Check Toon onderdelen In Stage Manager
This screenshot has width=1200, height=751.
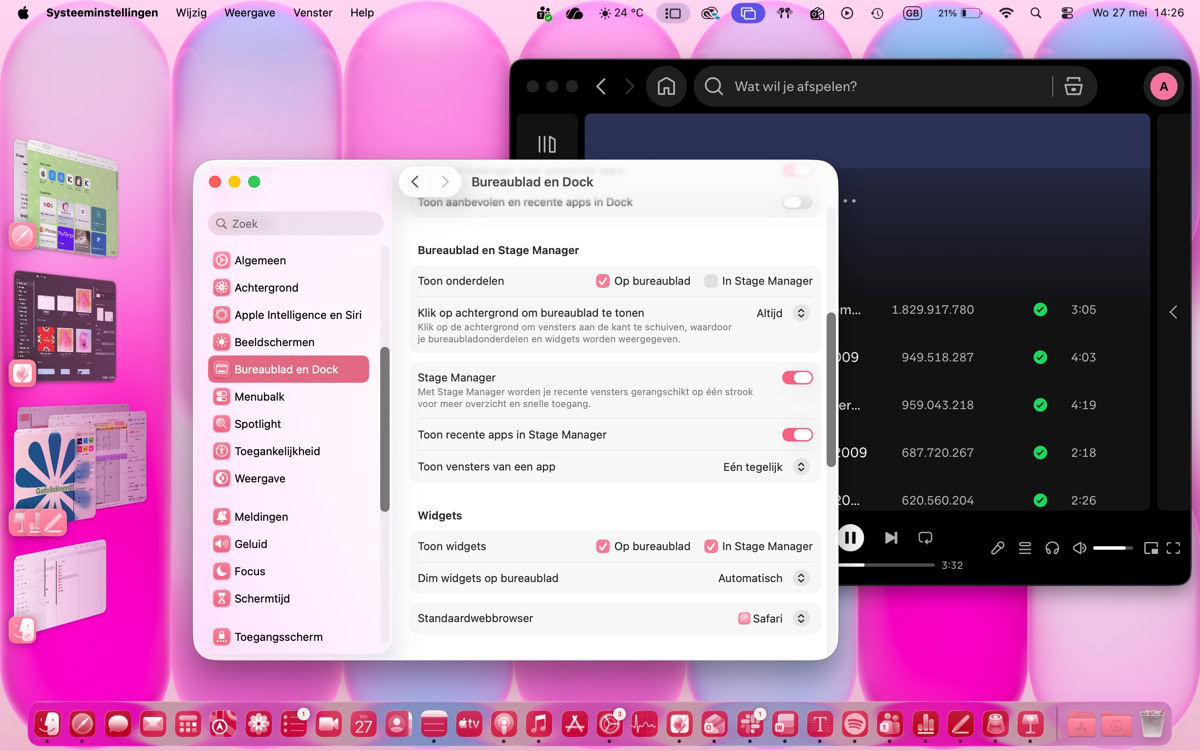coord(711,281)
